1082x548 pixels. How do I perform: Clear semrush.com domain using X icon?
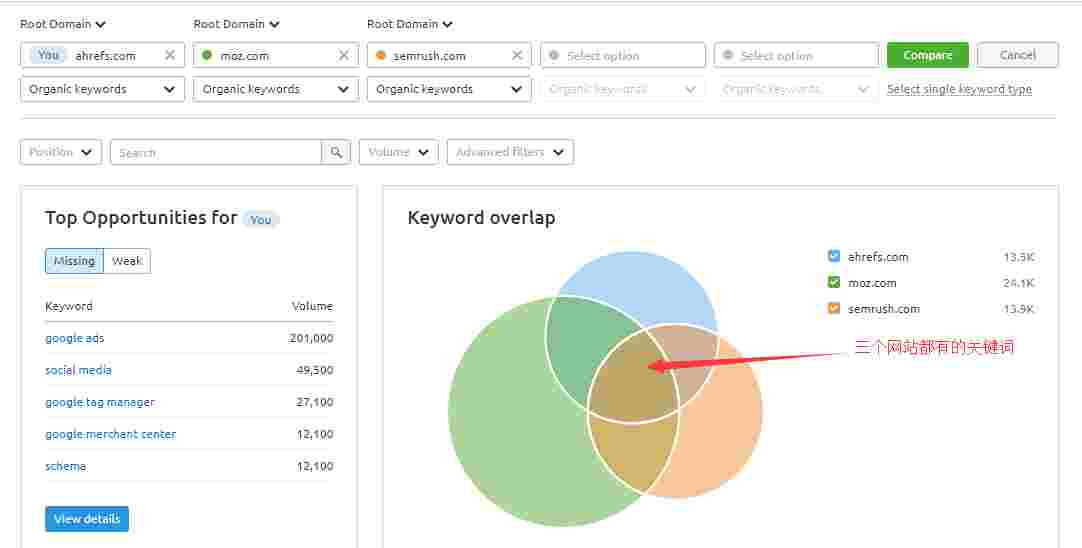517,56
